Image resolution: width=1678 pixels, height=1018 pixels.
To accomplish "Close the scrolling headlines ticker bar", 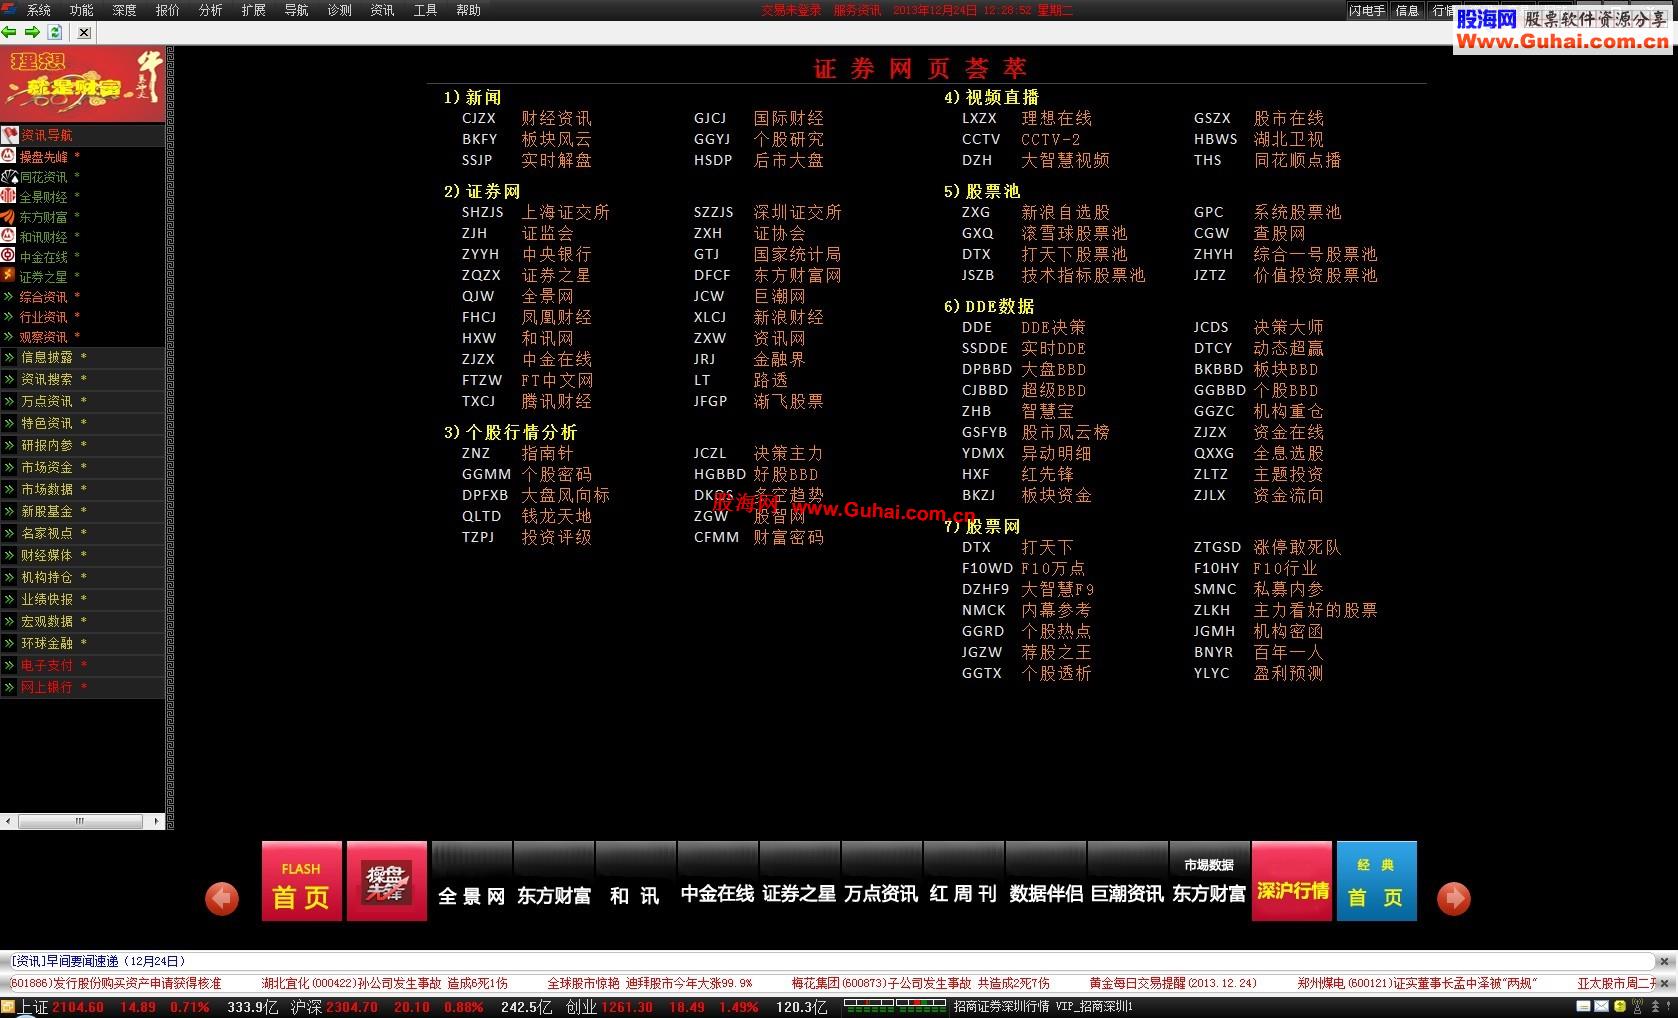I will tap(1665, 984).
